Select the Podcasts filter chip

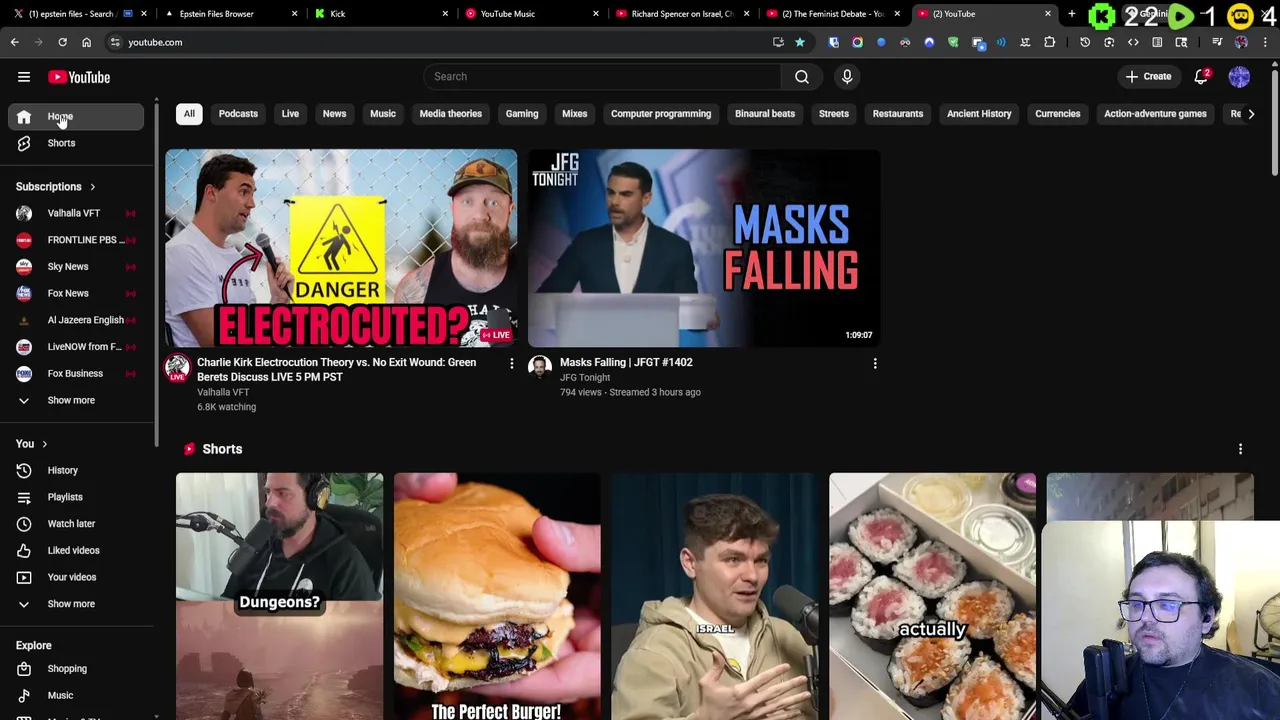[x=238, y=113]
